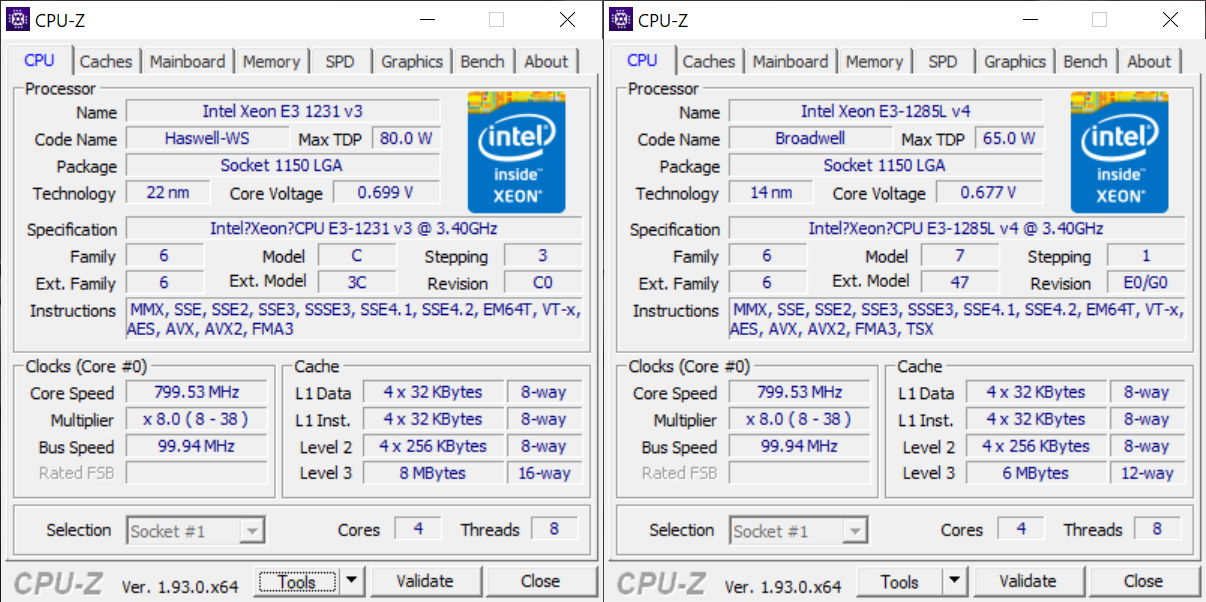Click Level 3 associativity '16-way'
1206x602 pixels.
point(545,473)
